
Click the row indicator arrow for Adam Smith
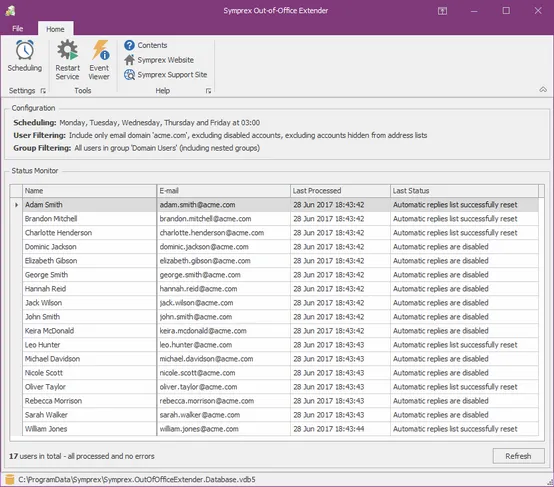[16, 205]
